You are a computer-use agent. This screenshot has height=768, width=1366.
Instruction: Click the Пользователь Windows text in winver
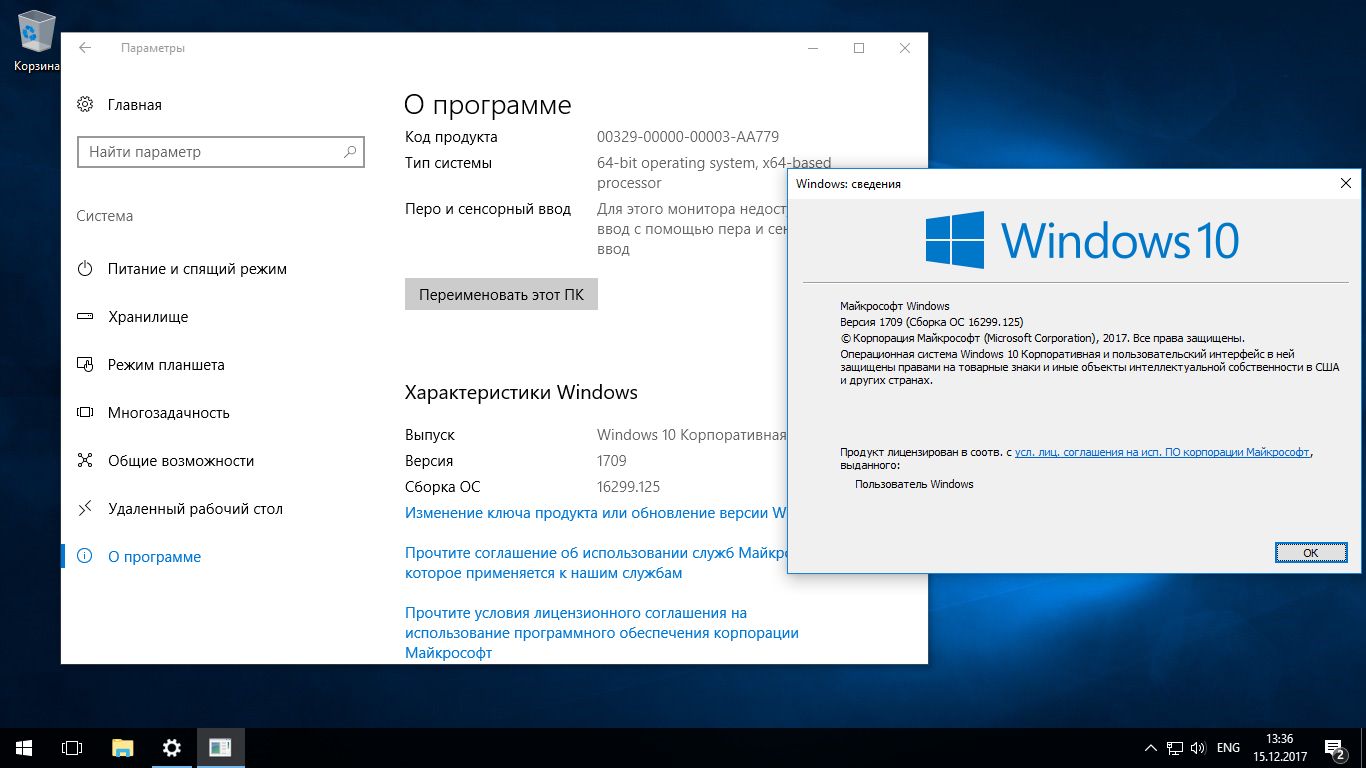[914, 484]
